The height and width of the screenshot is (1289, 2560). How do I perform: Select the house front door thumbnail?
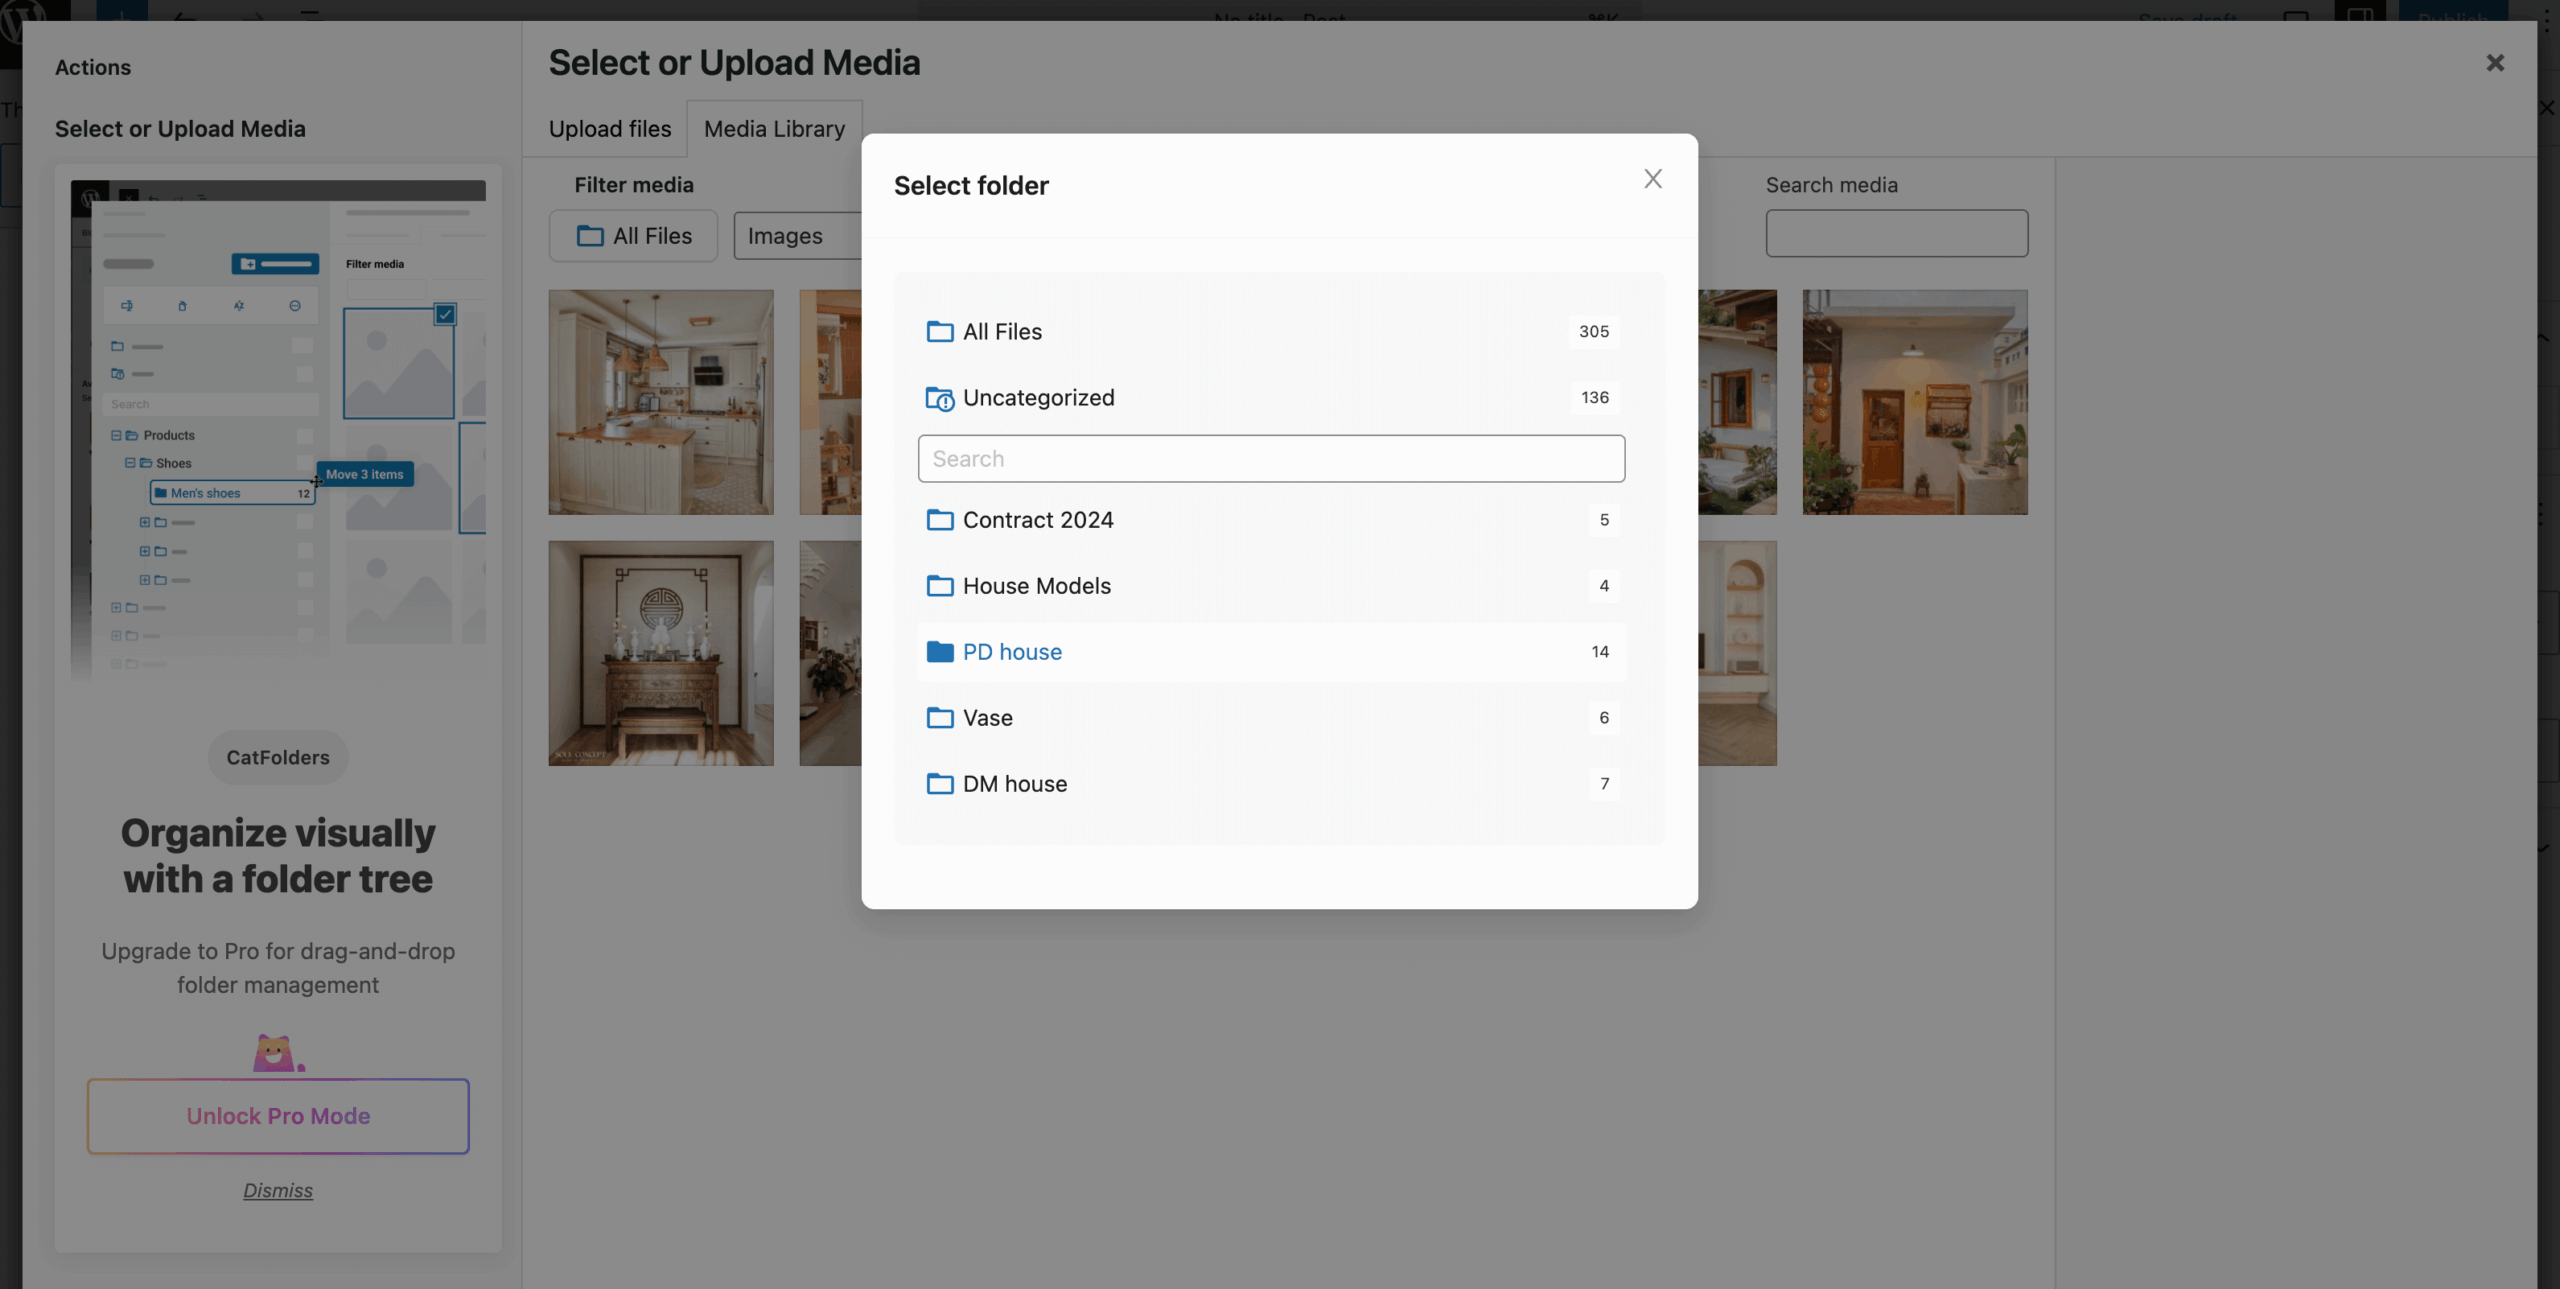[x=1915, y=402]
